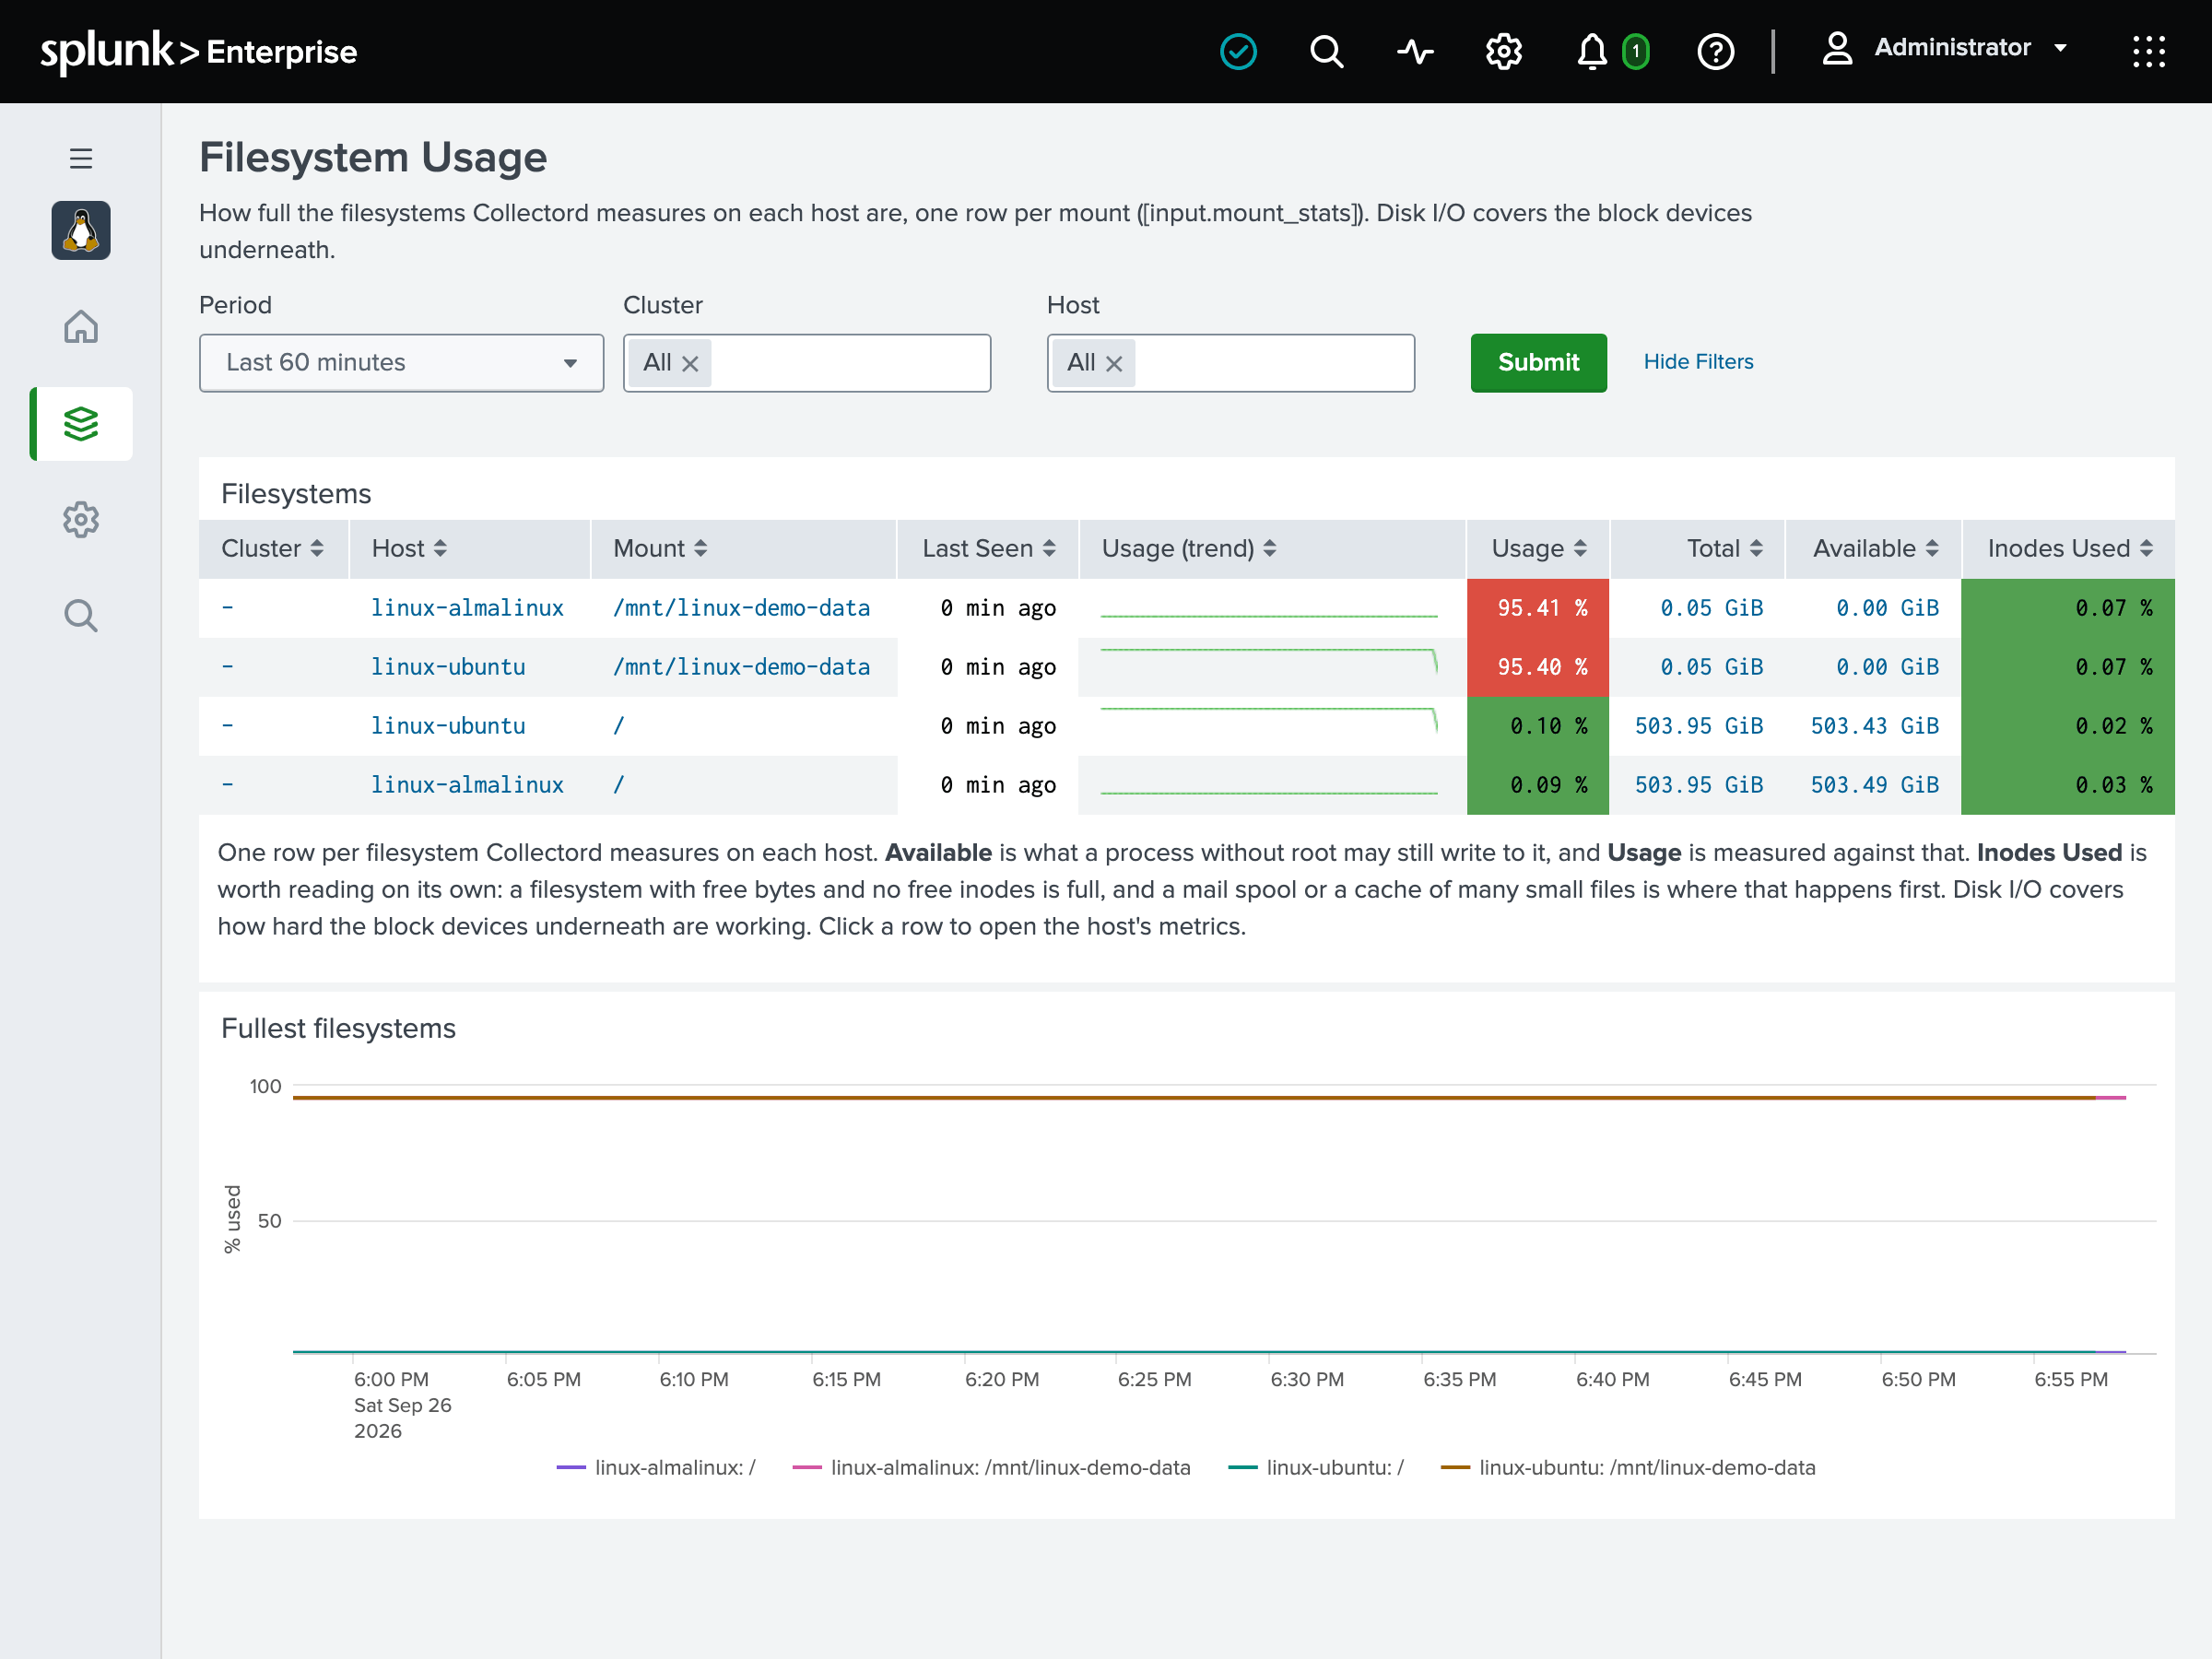Open the sidebar gear settings icon
The height and width of the screenshot is (1659, 2212).
[81, 519]
